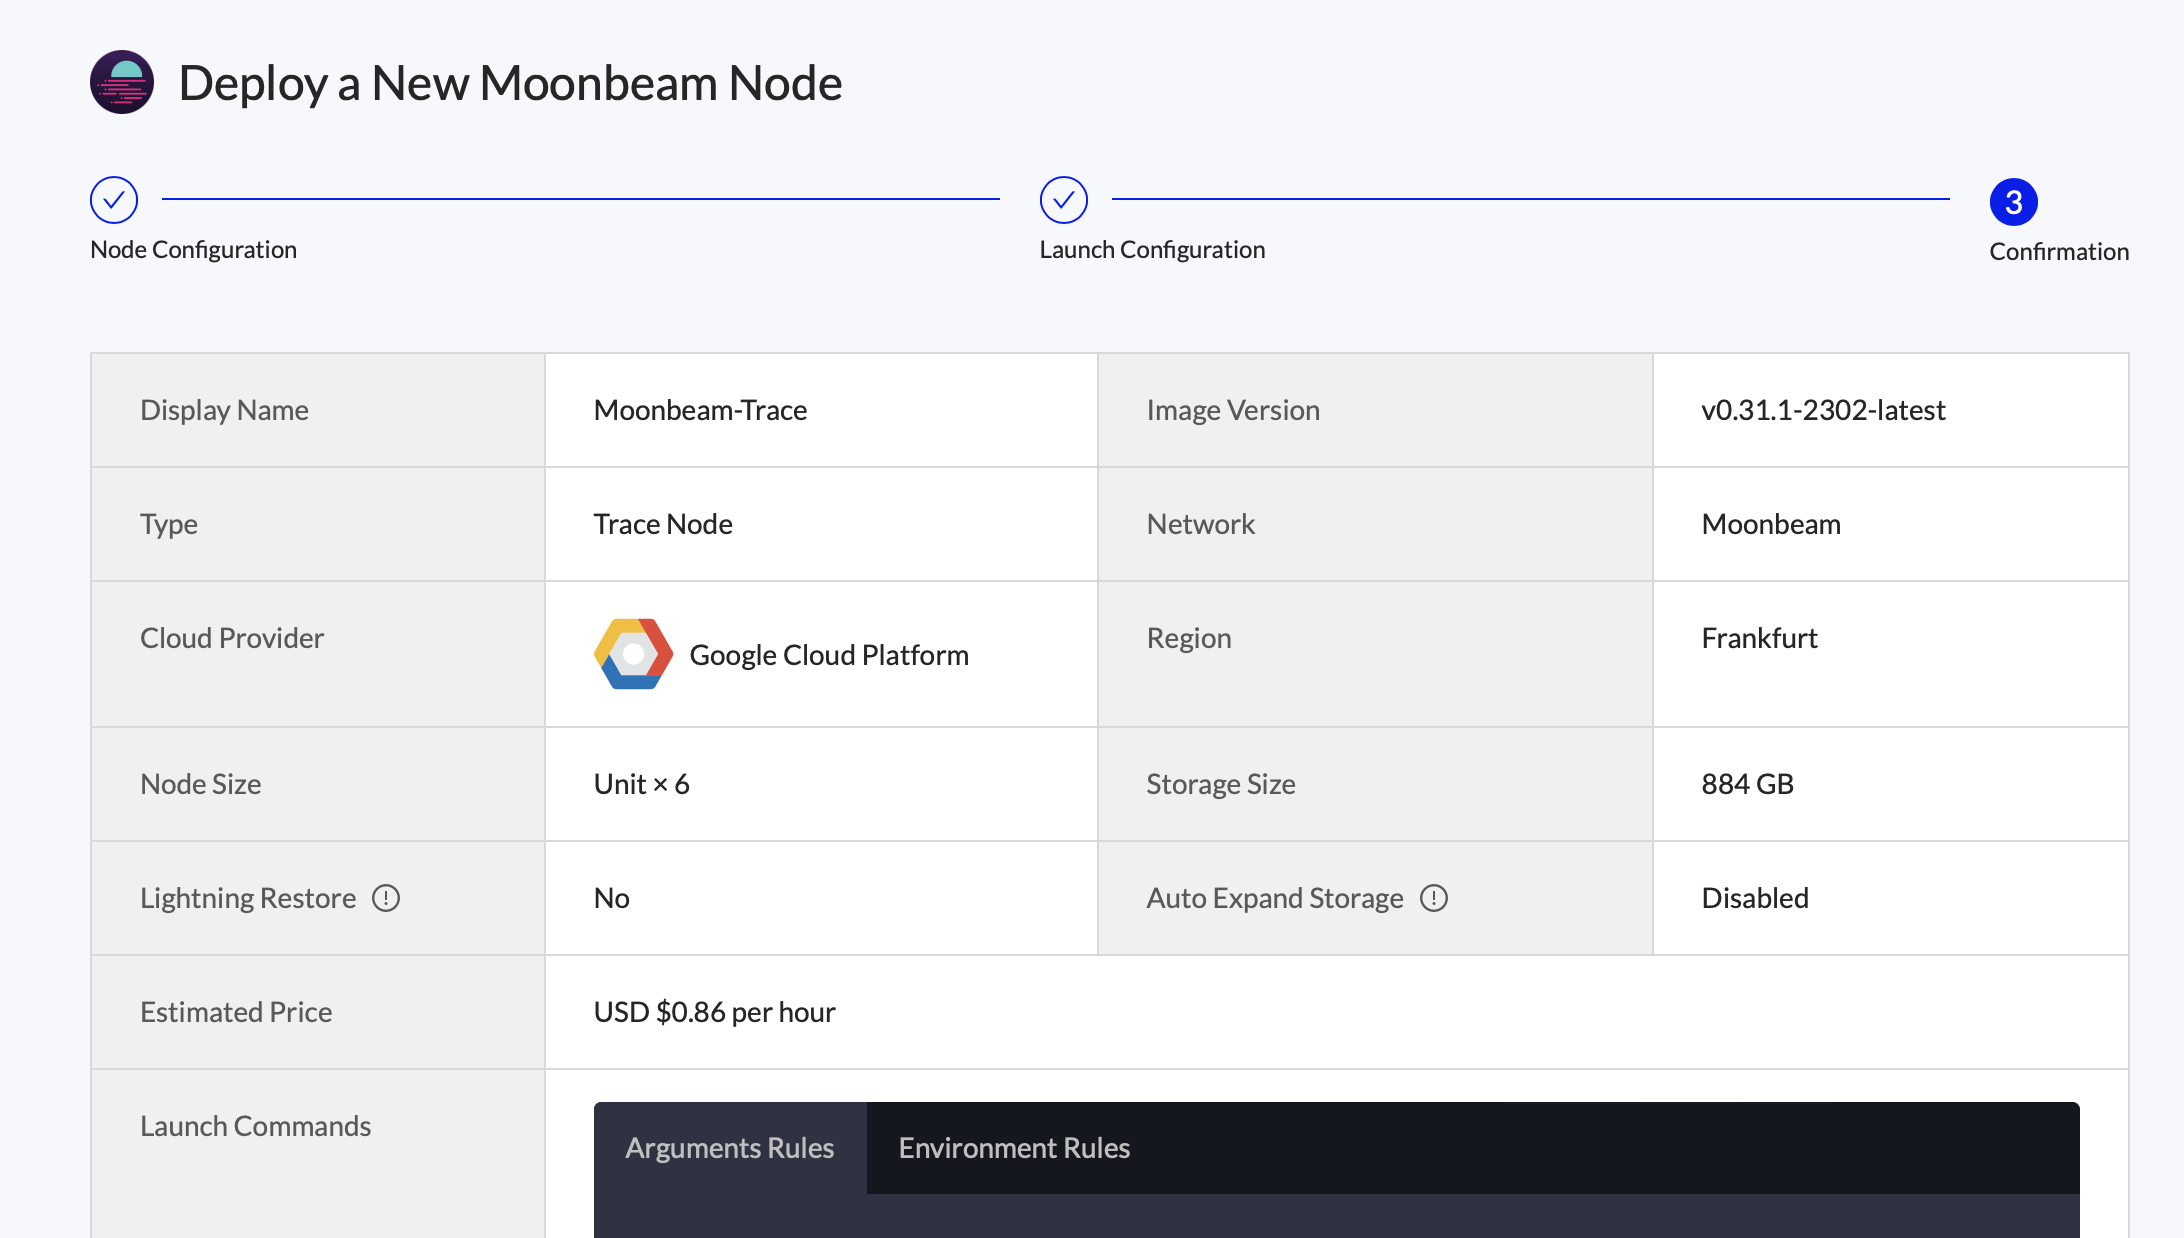Screen dimensions: 2184x1238
Task: Click the Auto Expand Storage info icon
Action: (x=1436, y=898)
